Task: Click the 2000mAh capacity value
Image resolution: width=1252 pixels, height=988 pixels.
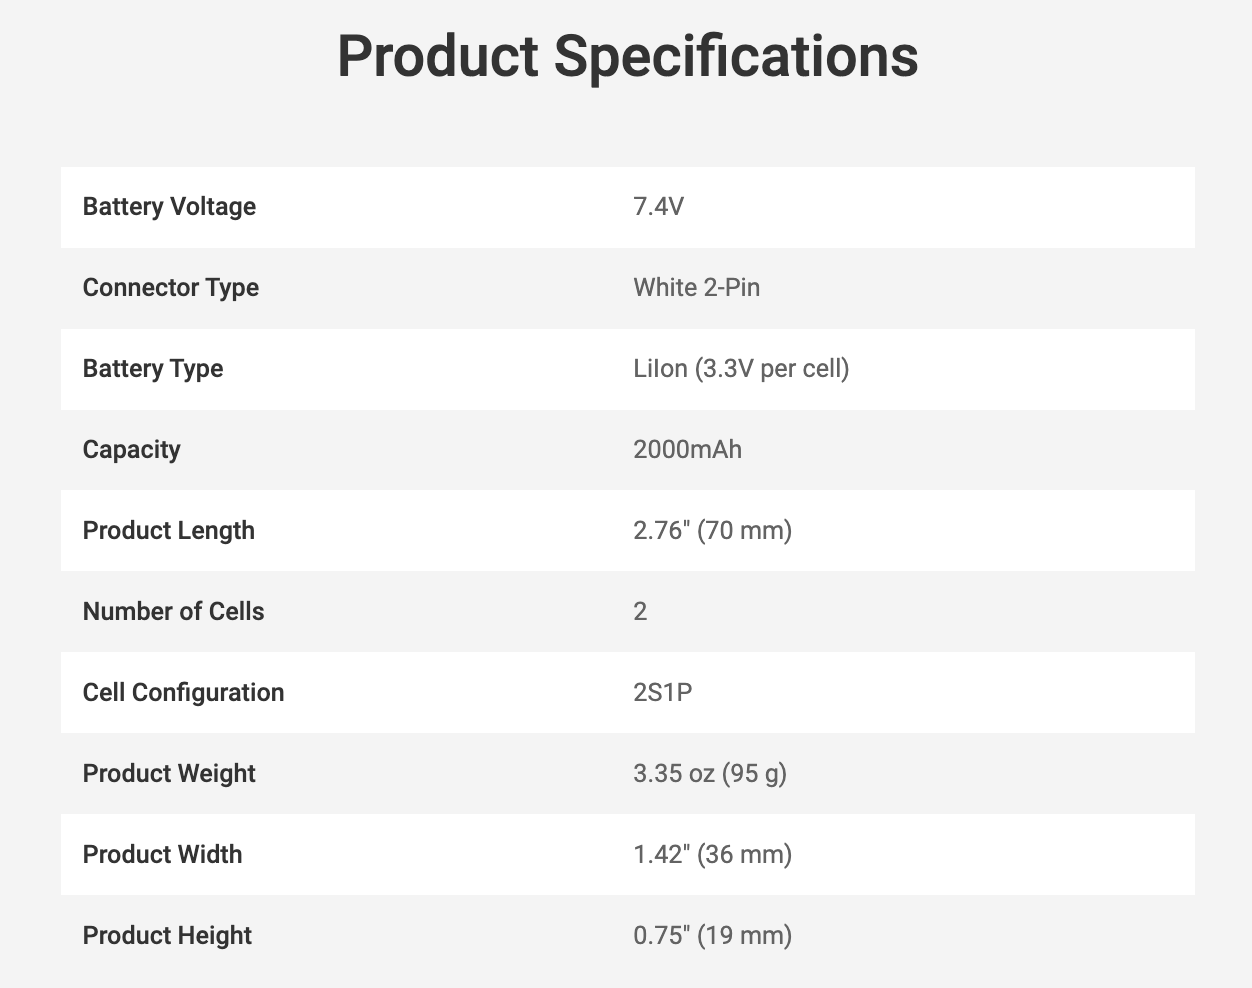Action: coord(687,450)
